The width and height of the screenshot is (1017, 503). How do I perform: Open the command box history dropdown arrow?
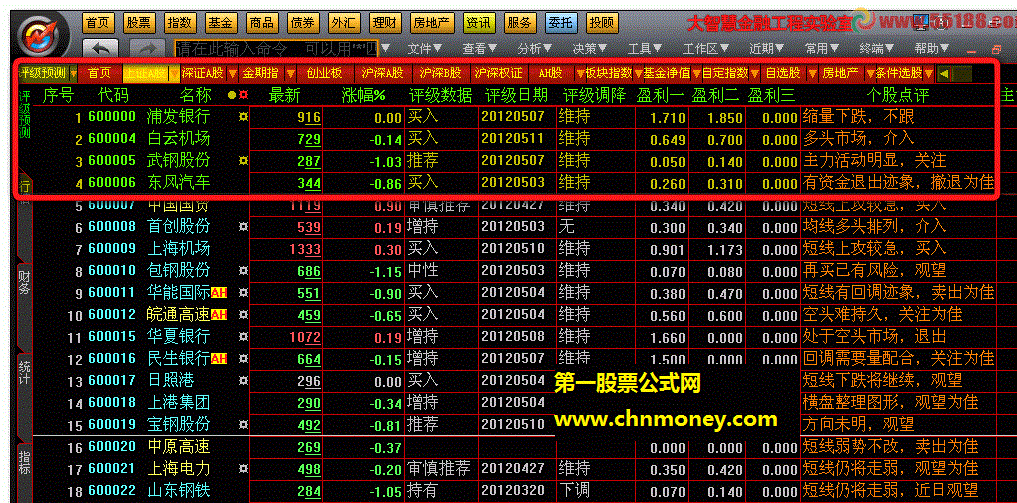385,49
